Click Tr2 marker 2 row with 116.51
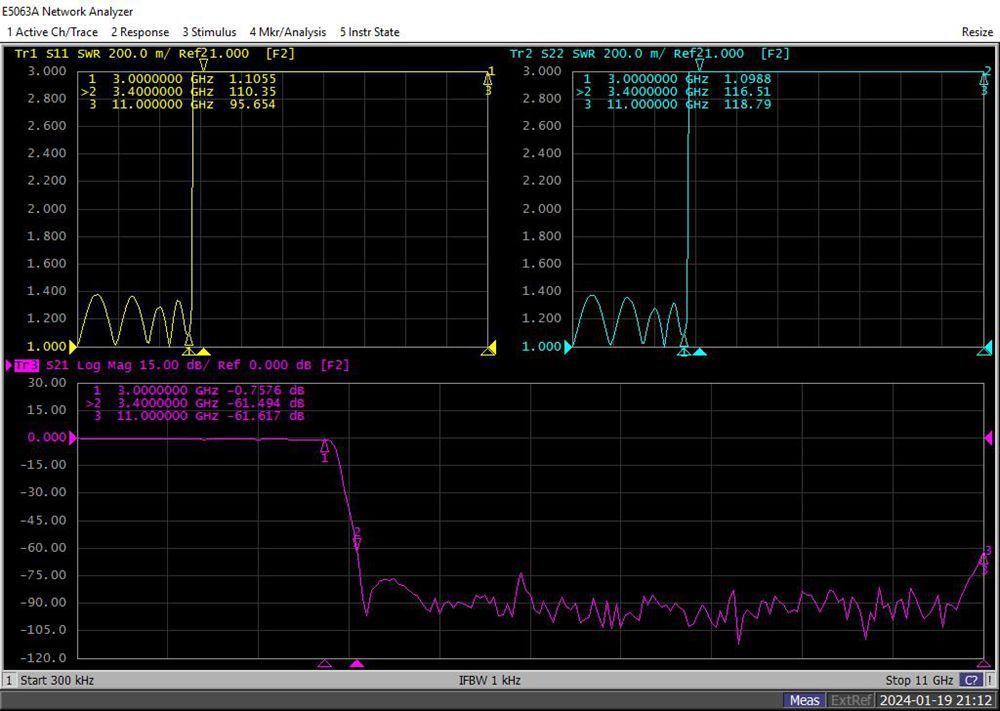Viewport: 1000px width, 711px height. [674, 92]
